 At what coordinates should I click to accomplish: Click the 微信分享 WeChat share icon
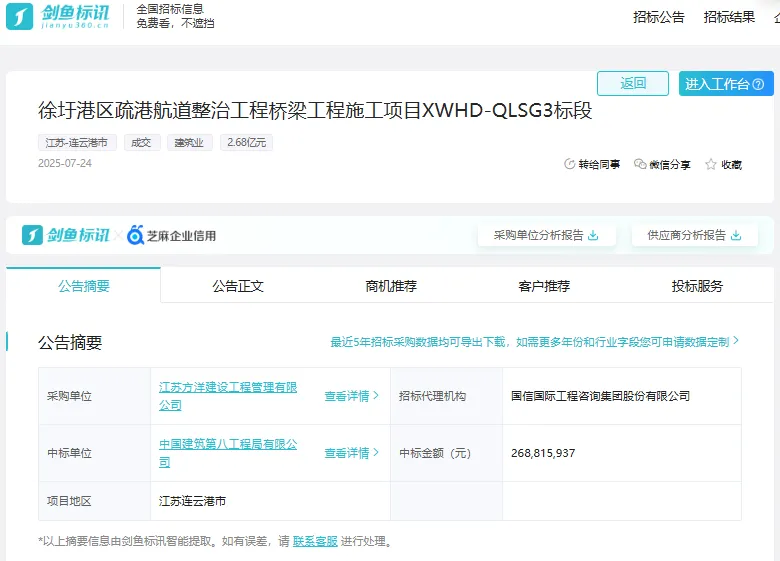click(640, 165)
